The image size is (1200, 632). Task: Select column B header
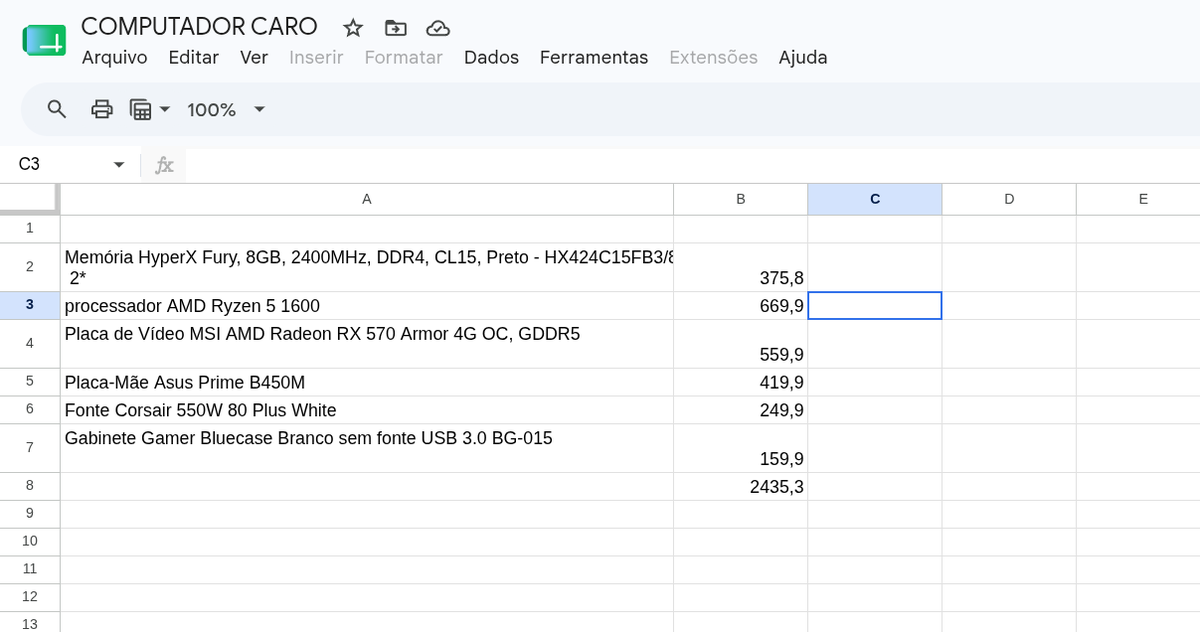coord(741,199)
